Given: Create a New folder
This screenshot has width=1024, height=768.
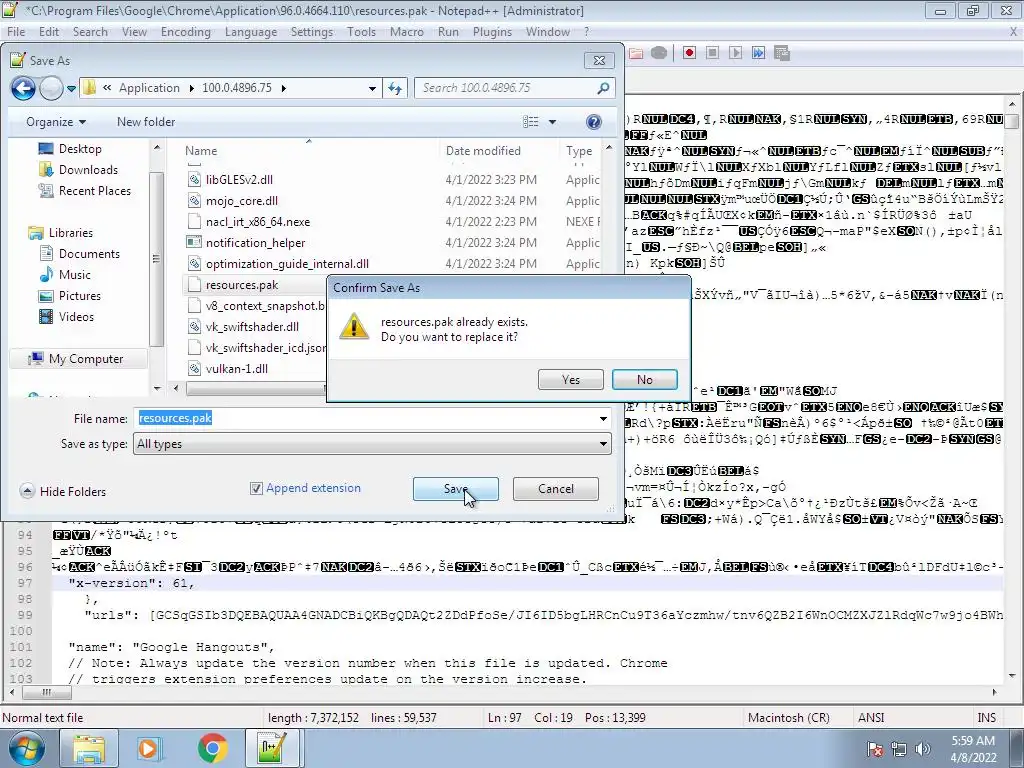Looking at the screenshot, I should (146, 122).
